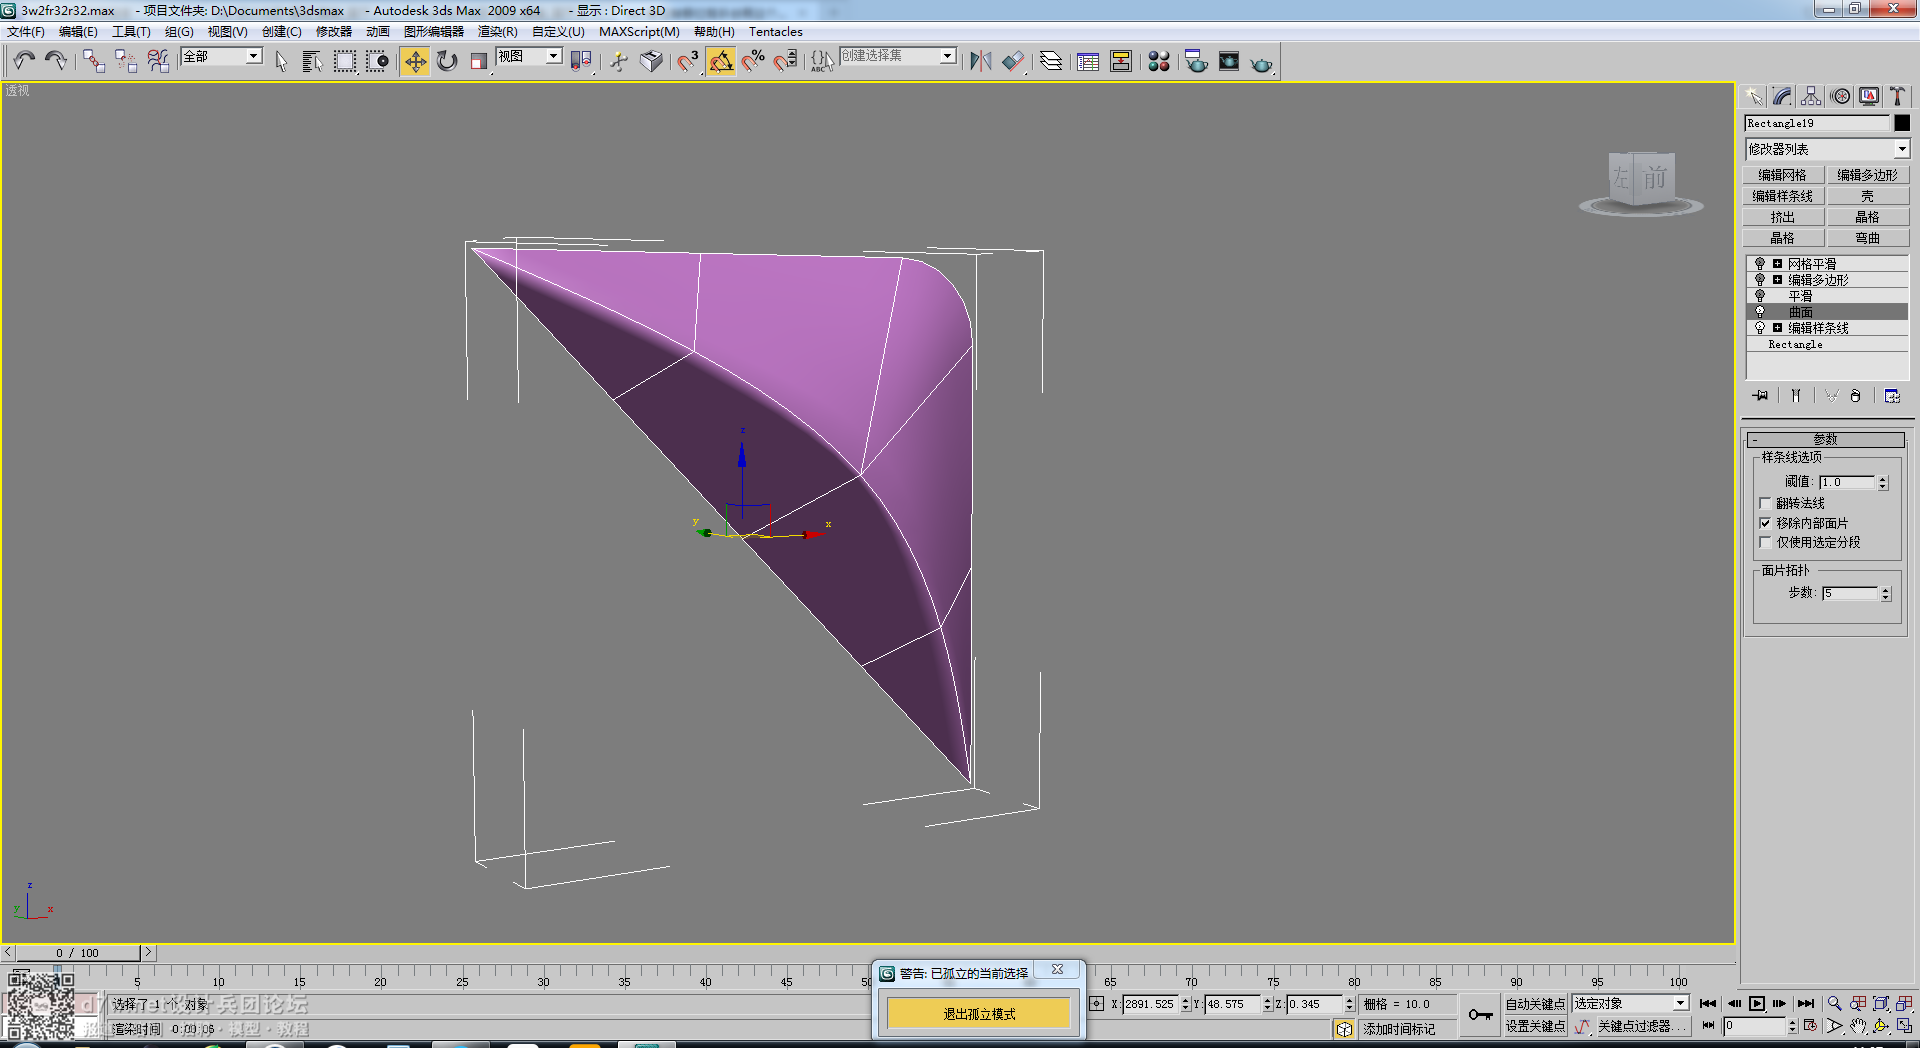Activate the Select and Scale tool
Image resolution: width=1920 pixels, height=1048 pixels.
tap(479, 61)
